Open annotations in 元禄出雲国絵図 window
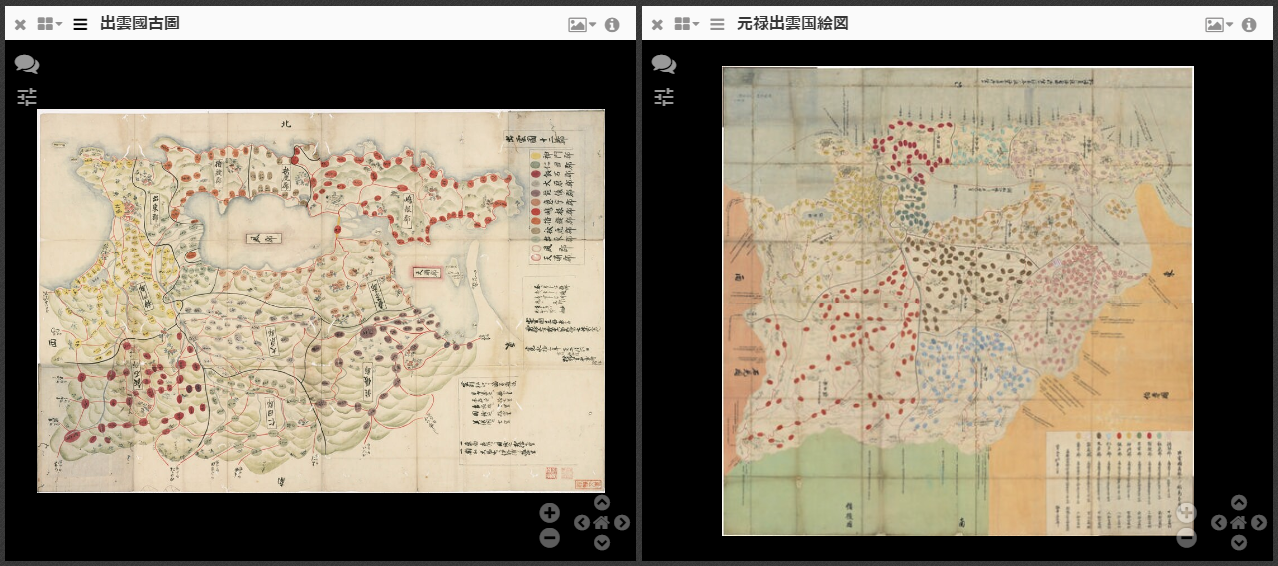1278x566 pixels. point(664,65)
